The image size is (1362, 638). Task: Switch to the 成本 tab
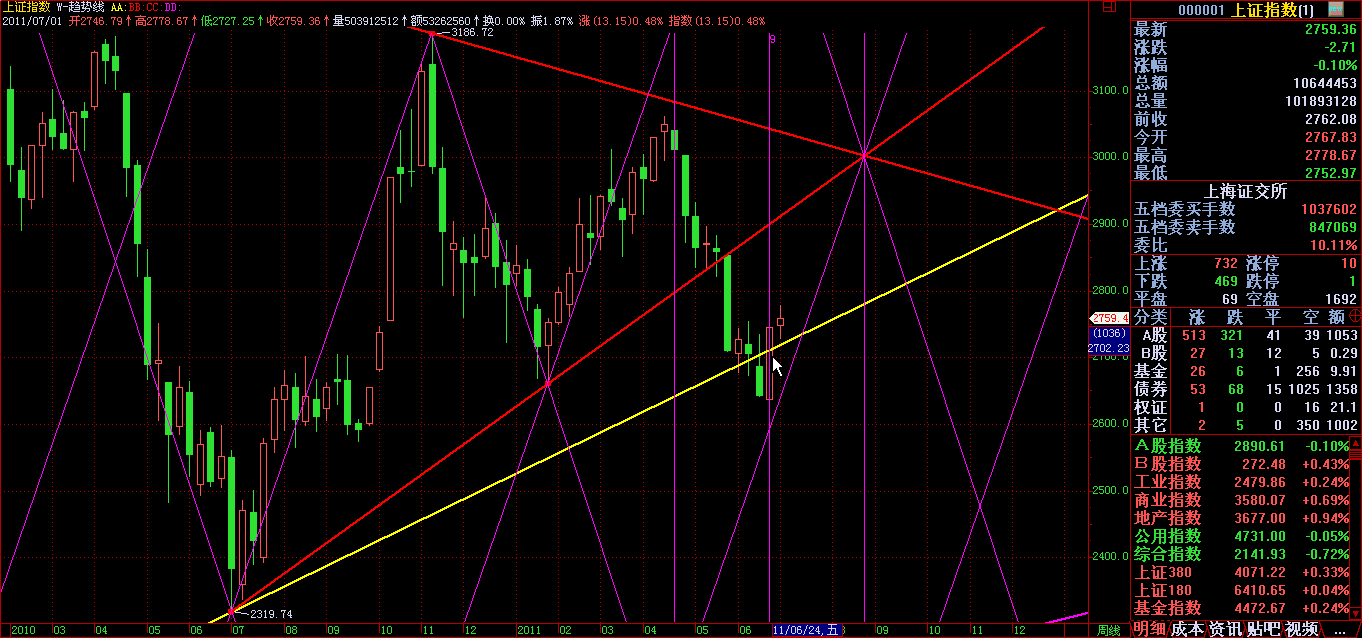pos(1188,628)
